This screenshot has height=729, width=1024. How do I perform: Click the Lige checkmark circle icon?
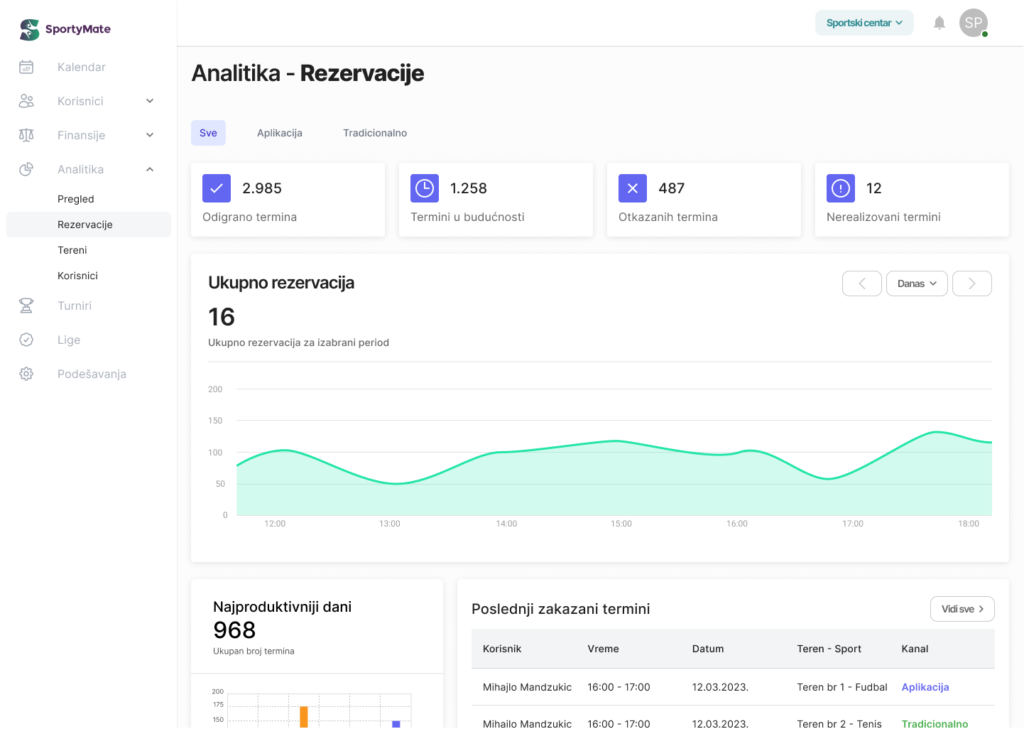(x=26, y=340)
